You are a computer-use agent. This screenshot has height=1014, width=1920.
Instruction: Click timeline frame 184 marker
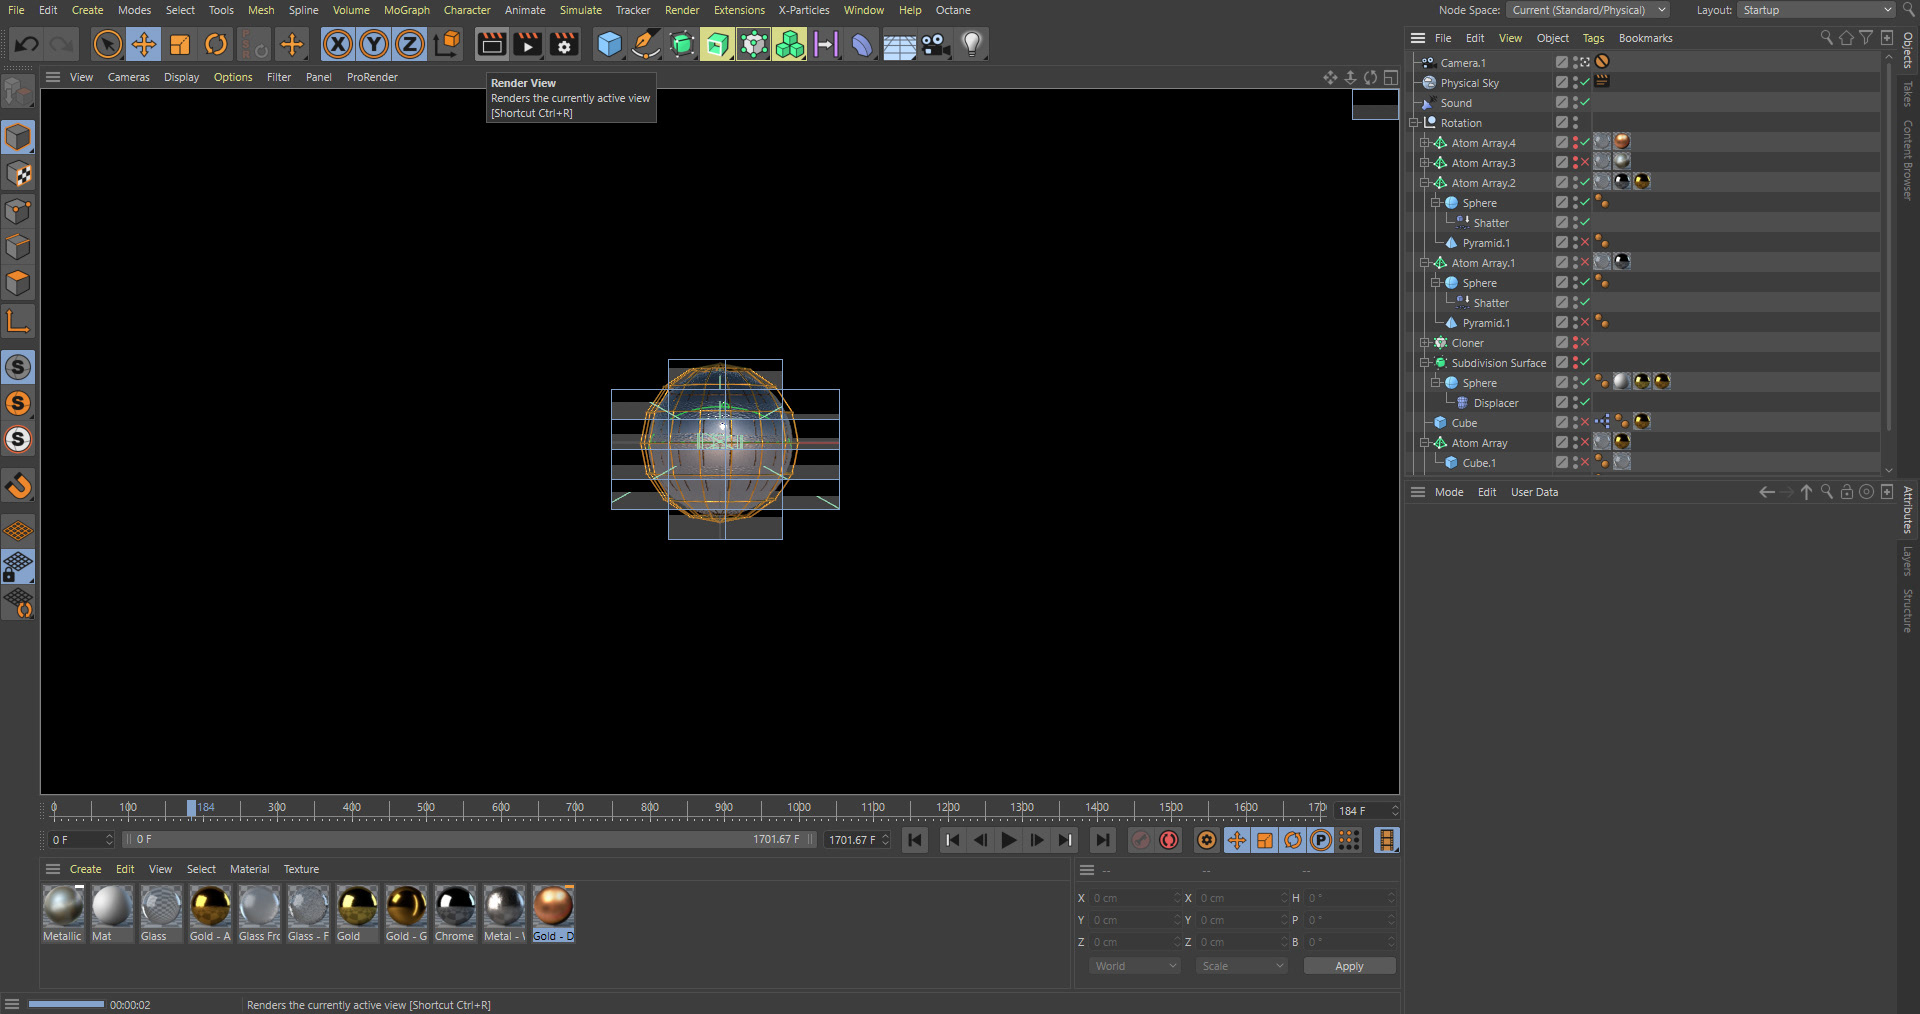pos(192,808)
